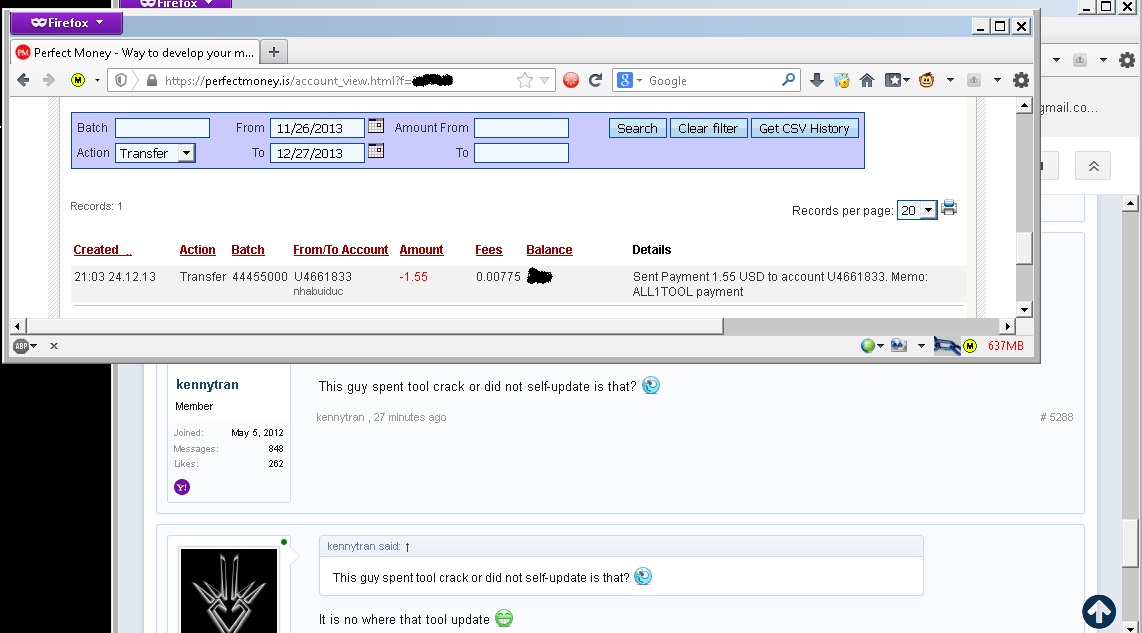Click the Batch input field
Image resolution: width=1142 pixels, height=633 pixels.
(162, 128)
